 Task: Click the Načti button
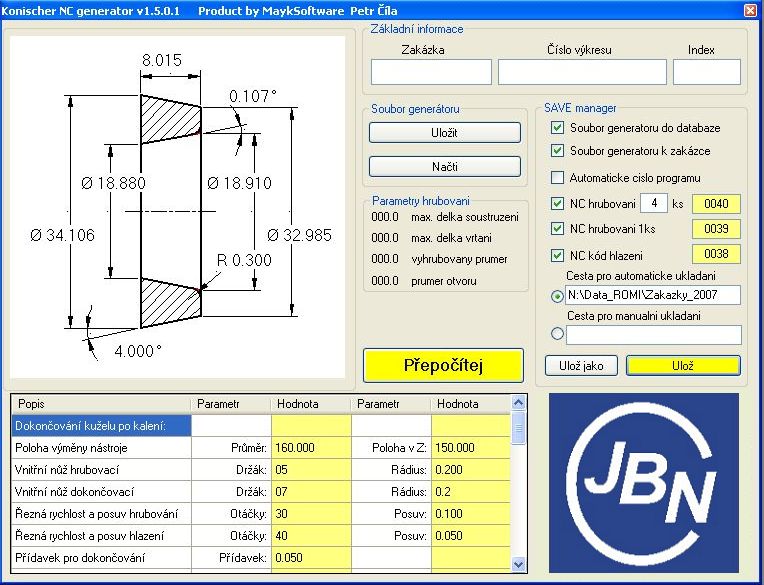[444, 167]
